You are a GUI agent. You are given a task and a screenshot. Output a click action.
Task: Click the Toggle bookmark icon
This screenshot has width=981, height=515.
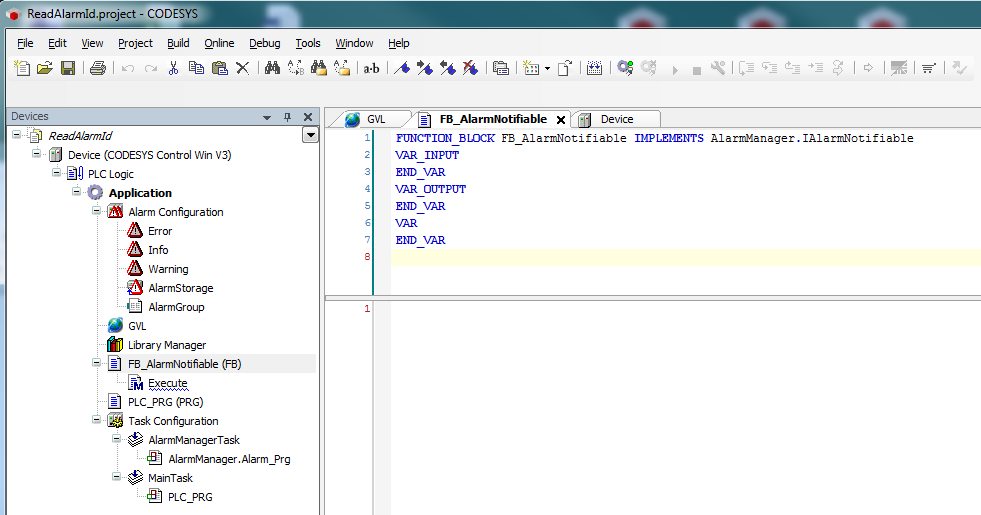click(401, 68)
